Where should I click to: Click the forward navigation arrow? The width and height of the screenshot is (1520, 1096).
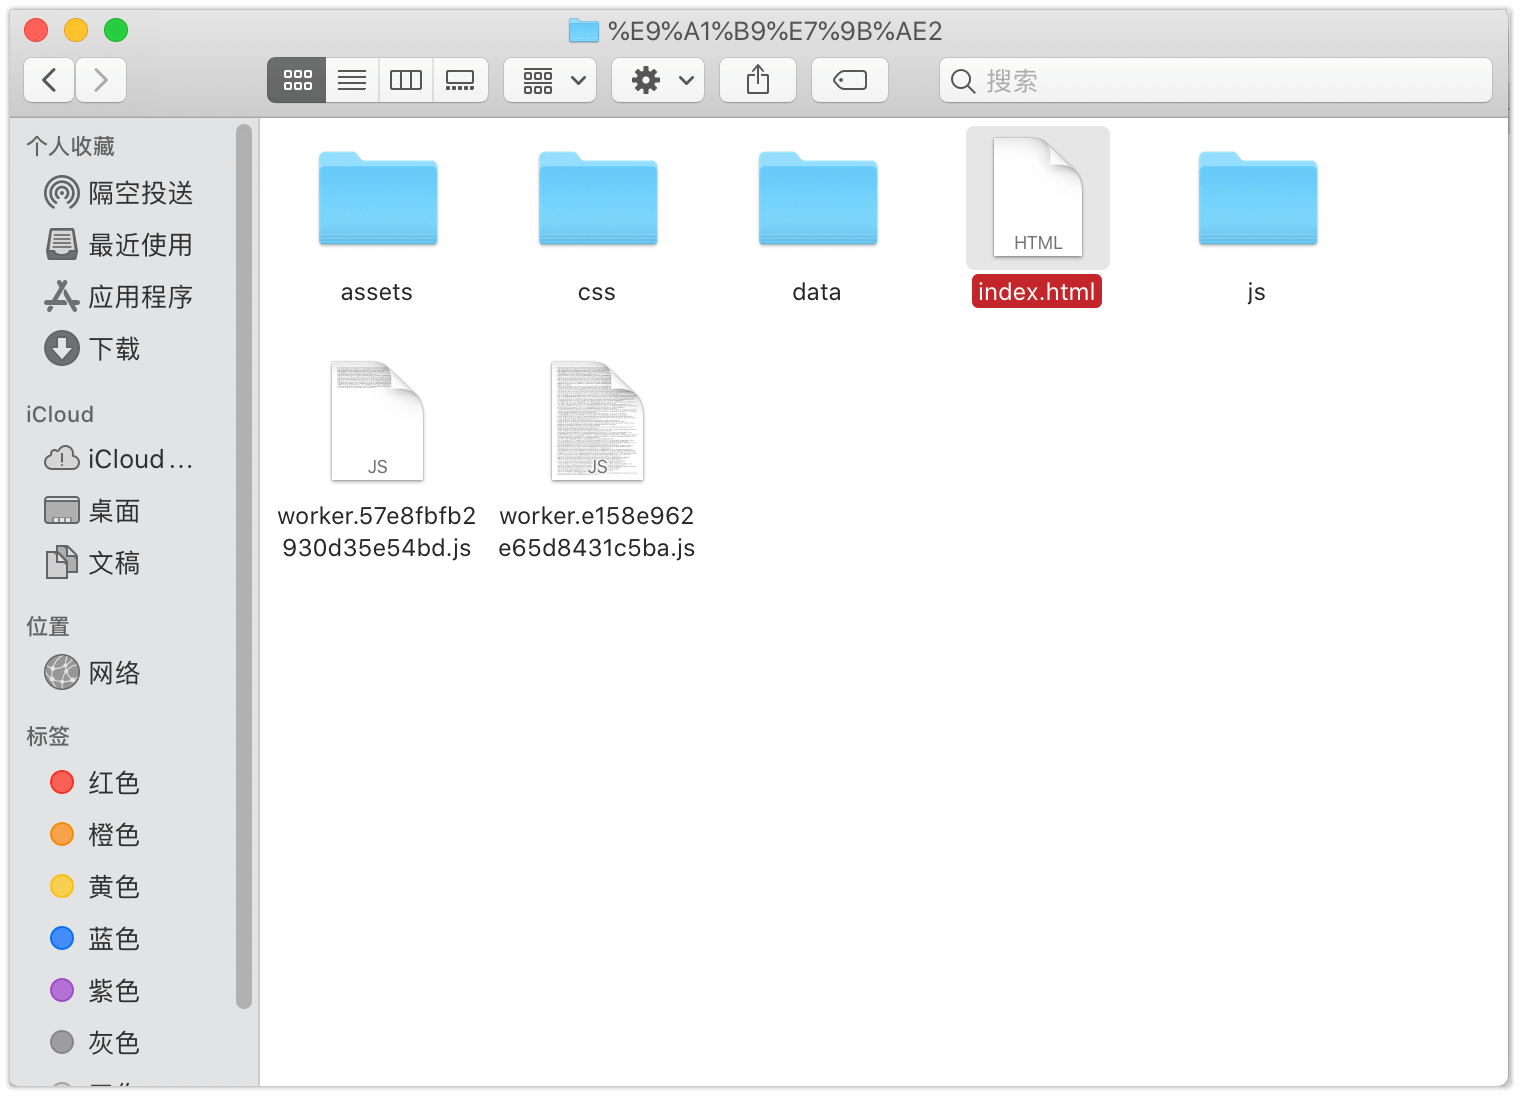100,80
